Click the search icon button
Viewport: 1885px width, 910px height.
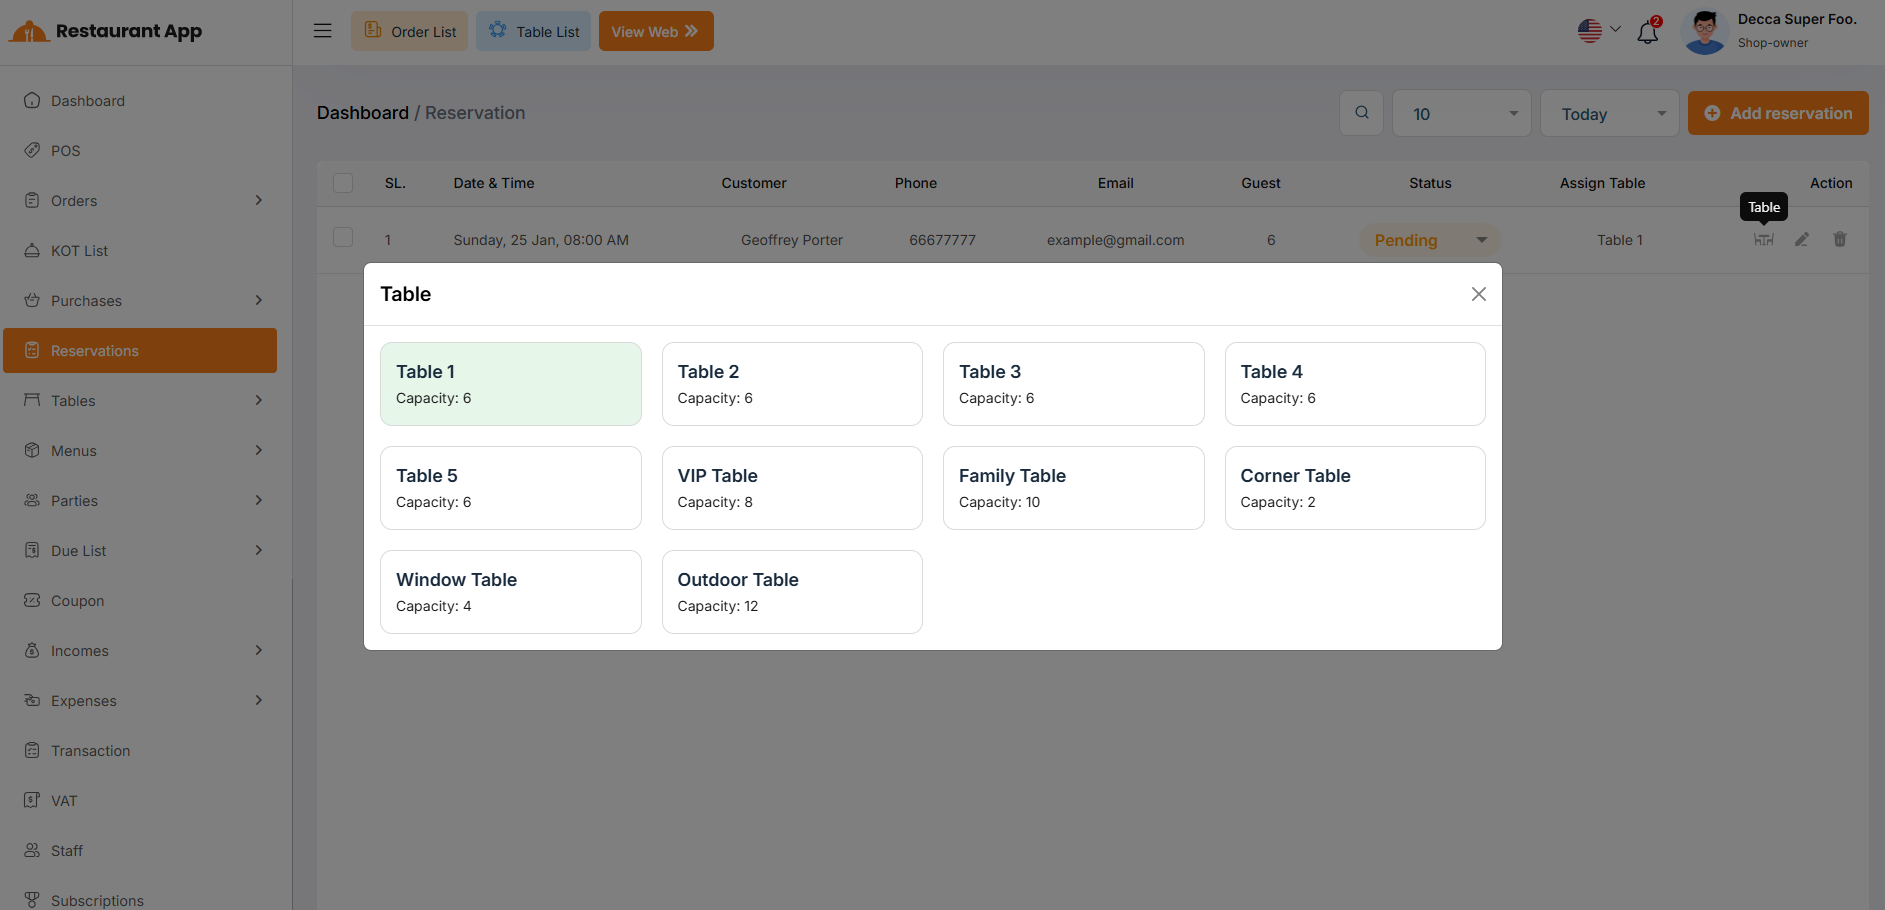click(1361, 113)
